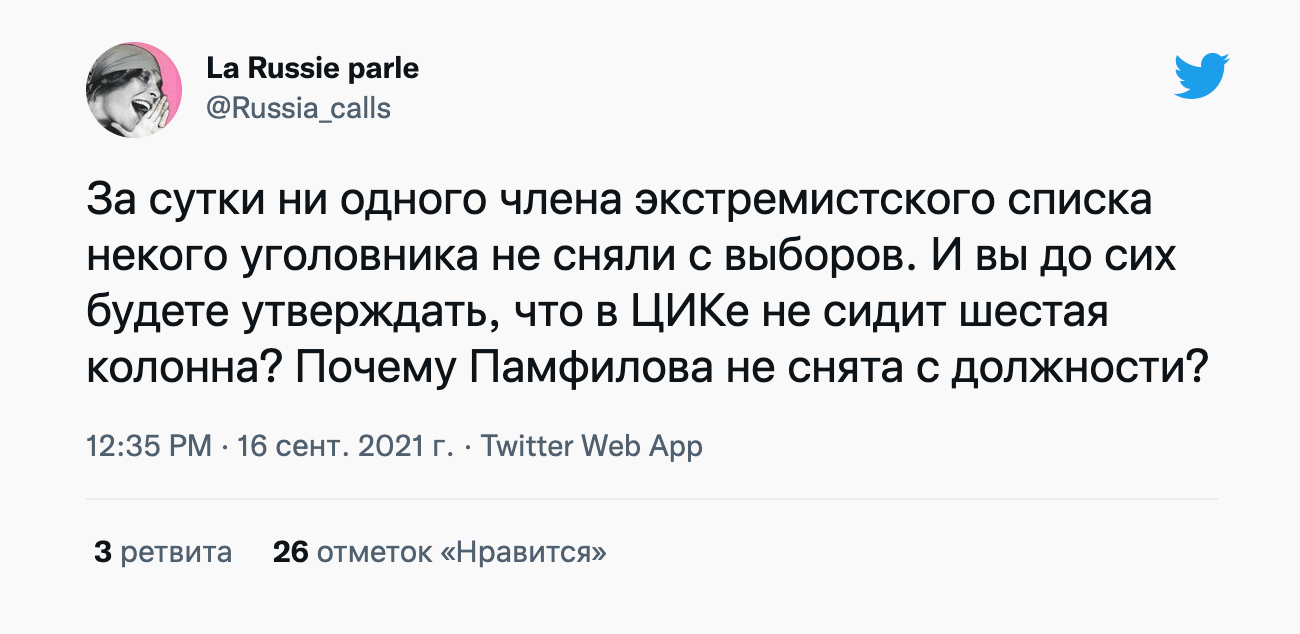Click the word "ЦИКе" in the tweet
This screenshot has height=634, width=1300.
pos(694,315)
